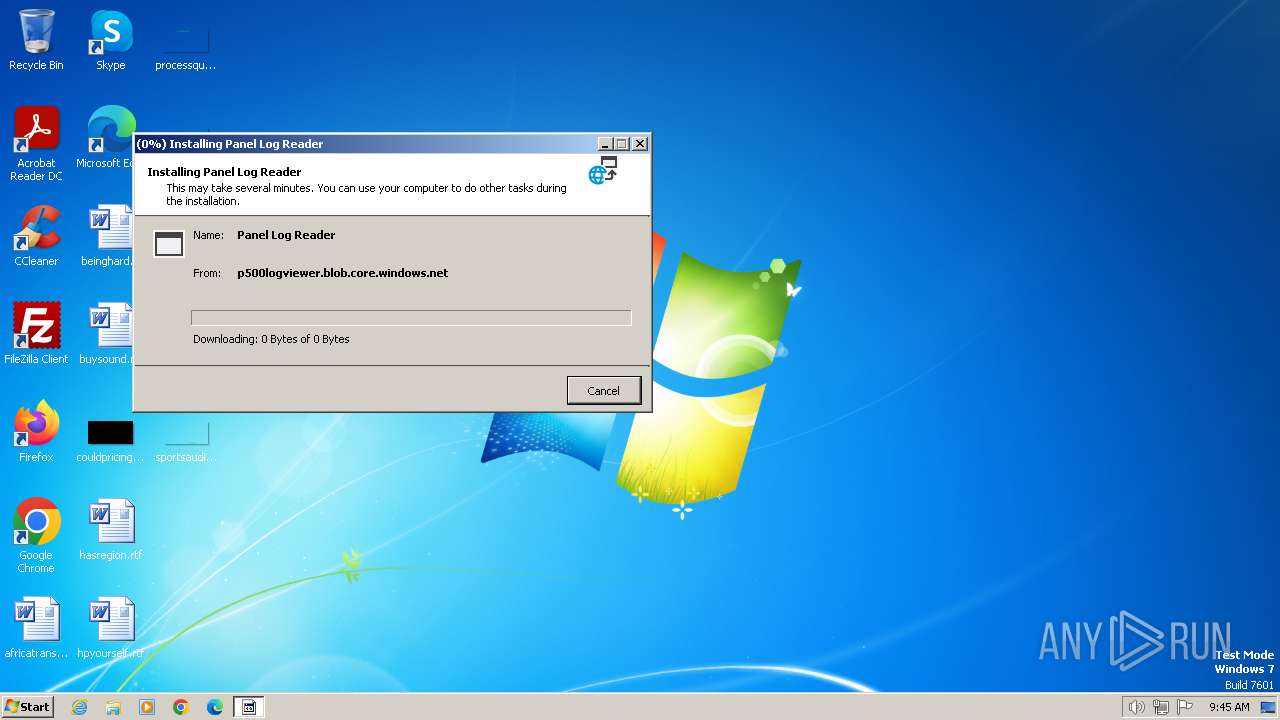This screenshot has width=1280, height=720.
Task: Switch to the installer taskbar button
Action: (x=249, y=707)
